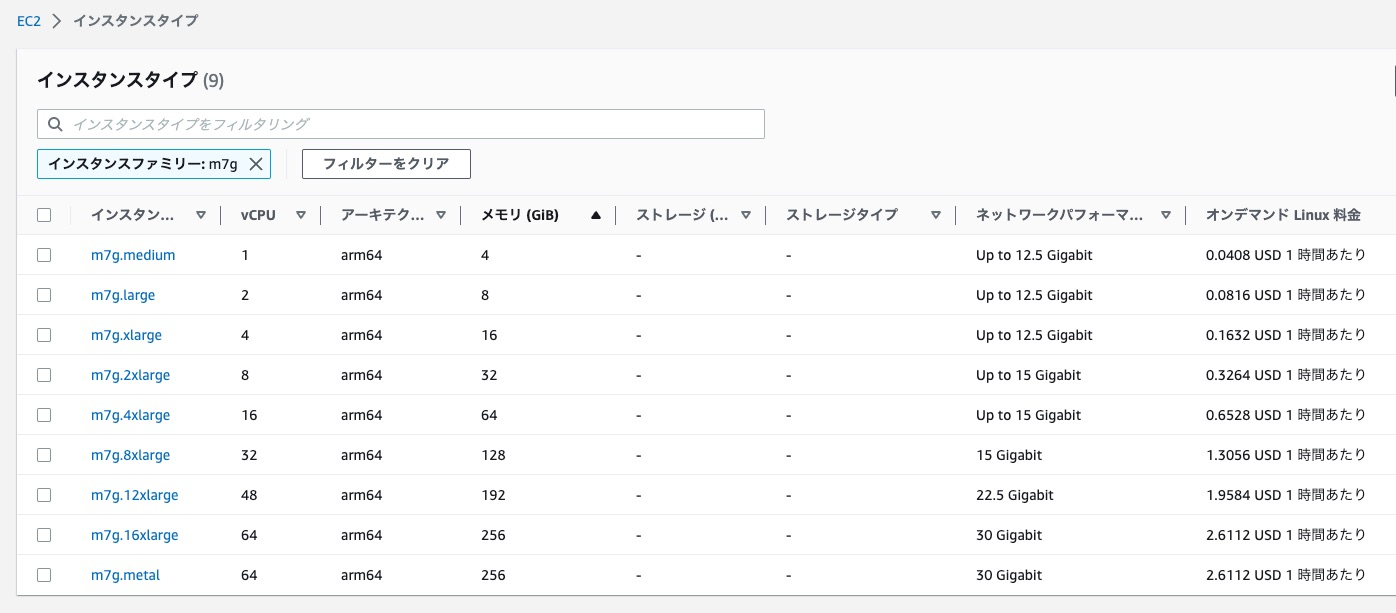Screen dimensions: 1396x613
Task: Select the m7g.medium row checkbox
Action: pyautogui.click(x=44, y=255)
